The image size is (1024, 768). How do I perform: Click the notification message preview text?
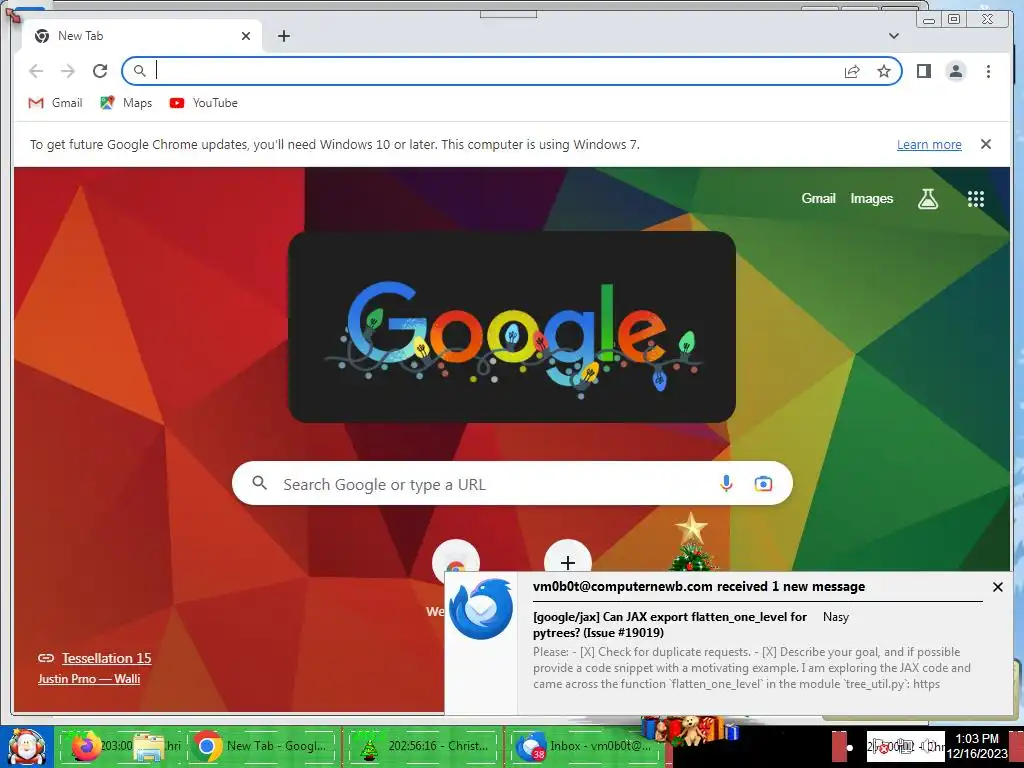pyautogui.click(x=751, y=667)
